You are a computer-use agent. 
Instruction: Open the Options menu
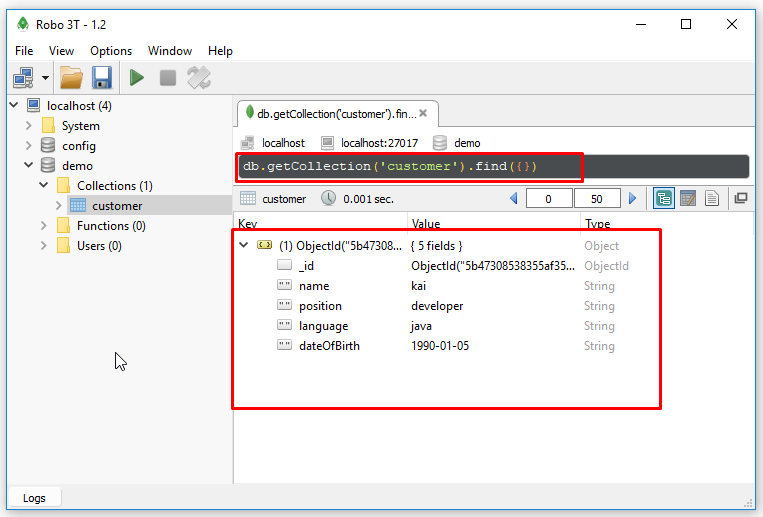pyautogui.click(x=111, y=51)
